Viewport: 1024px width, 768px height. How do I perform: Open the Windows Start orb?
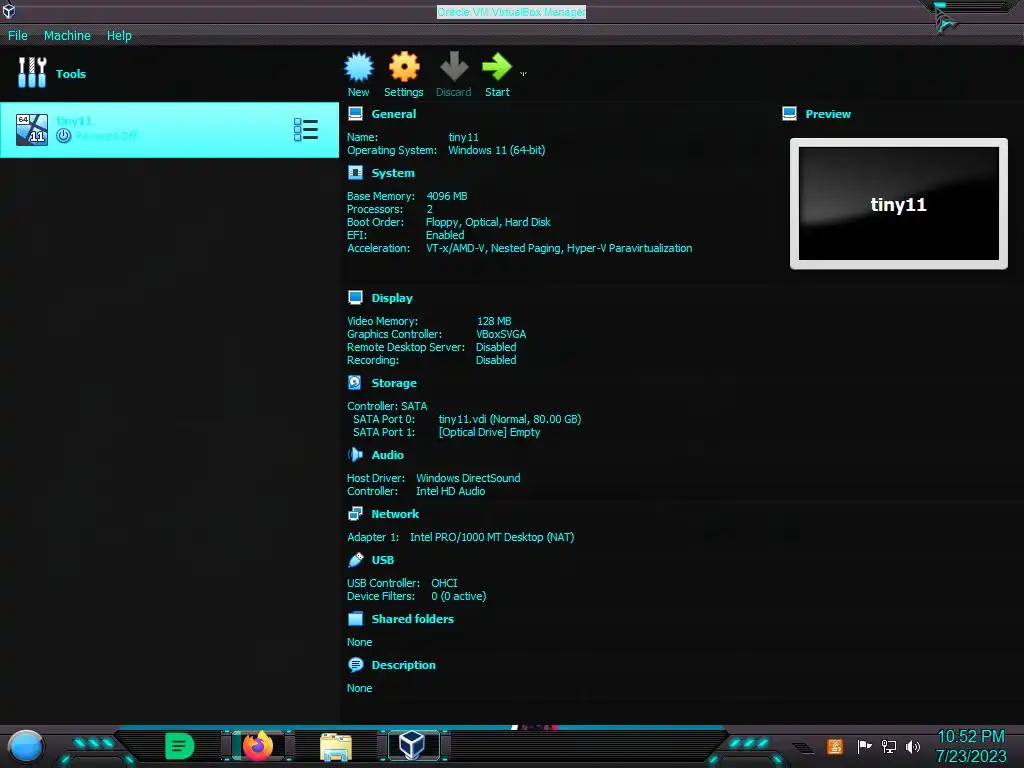pyautogui.click(x=26, y=747)
